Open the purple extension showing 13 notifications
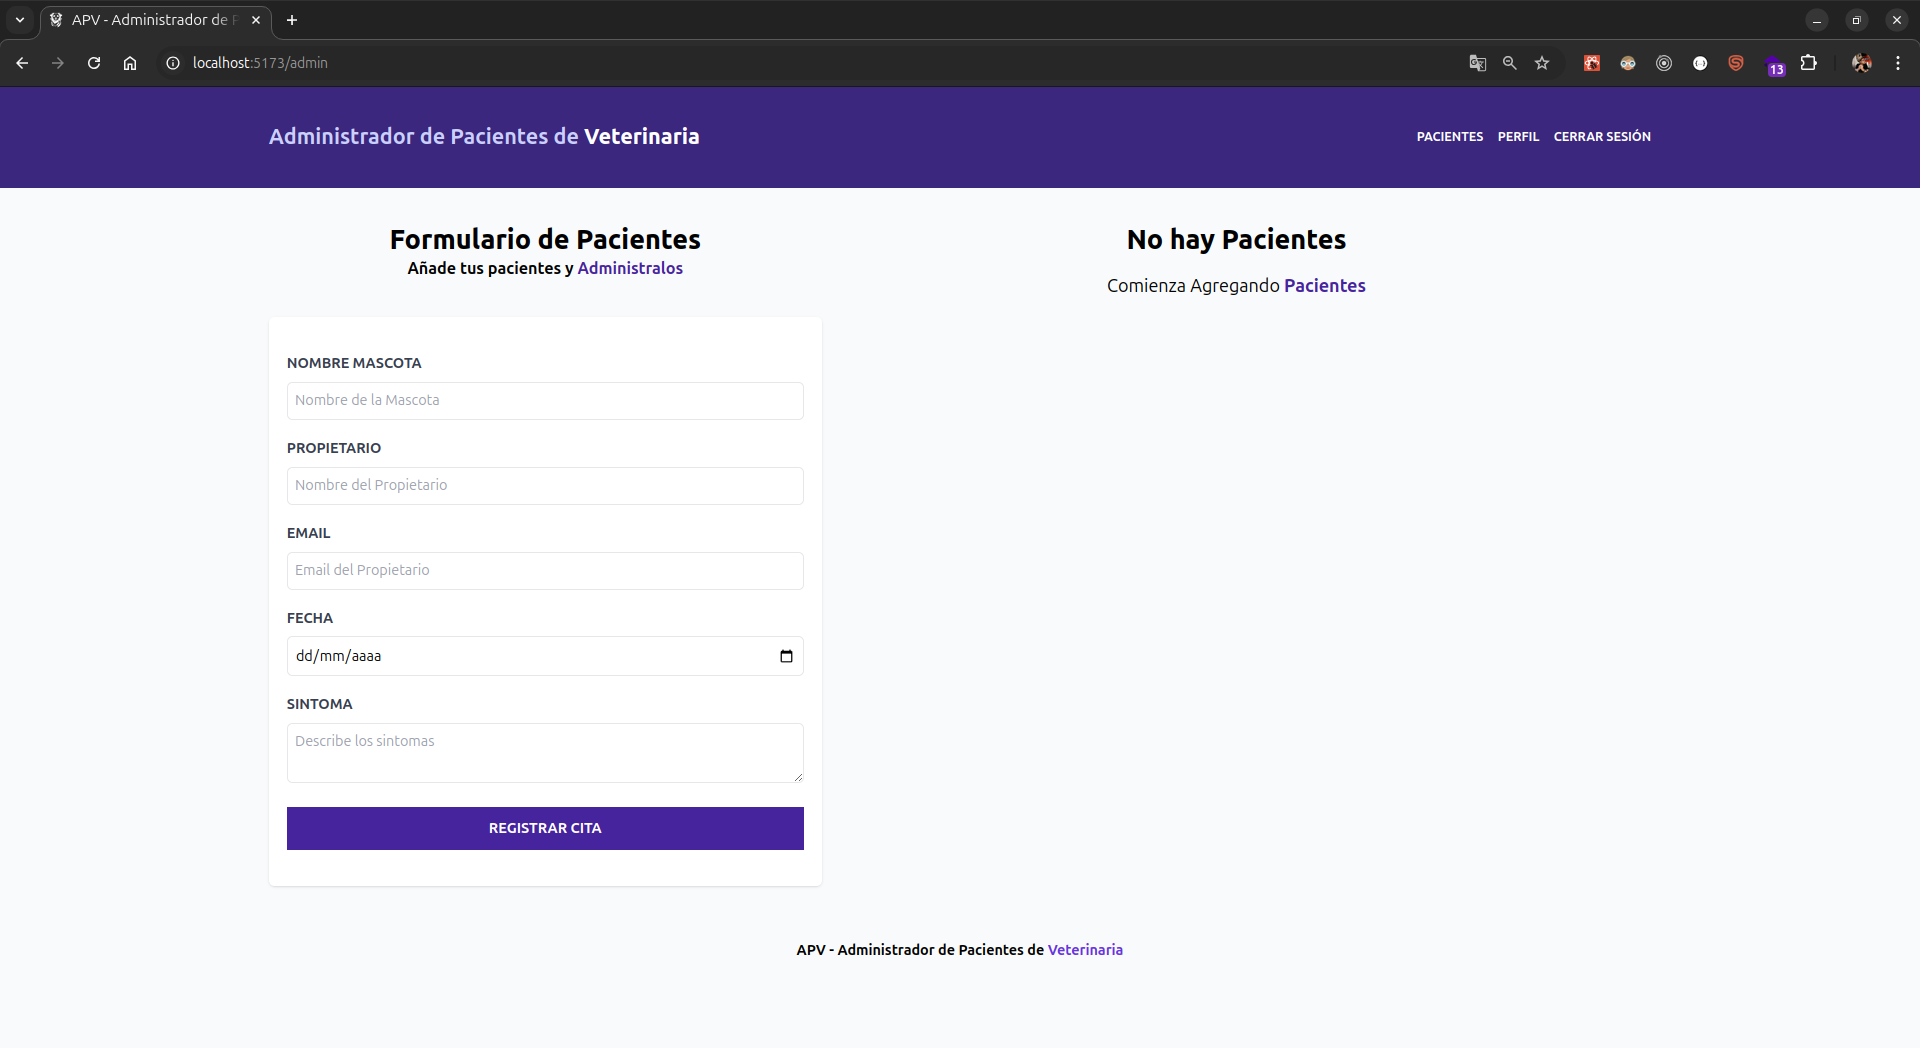This screenshot has width=1920, height=1048. [1776, 64]
